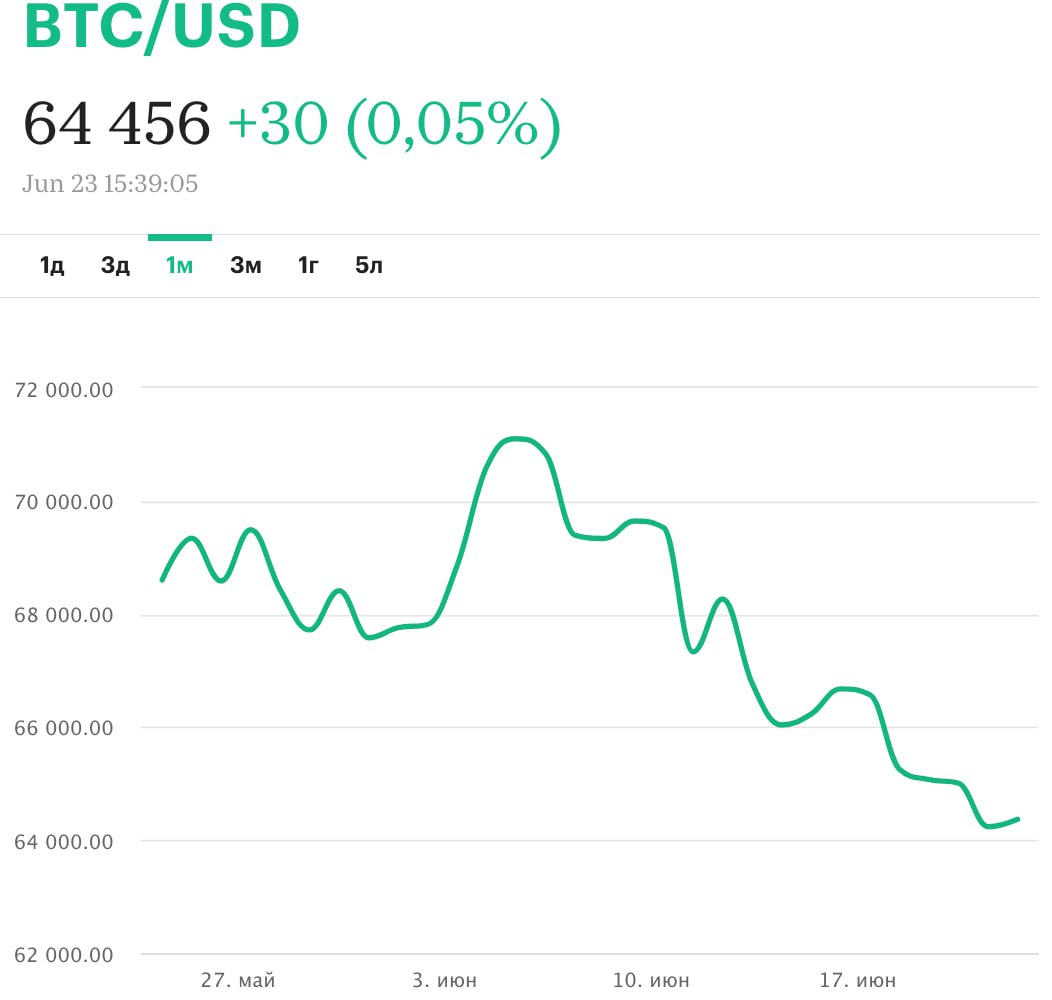This screenshot has height=1000, width=1052.
Task: Click the 70 000.00 price axis label
Action: 65,502
